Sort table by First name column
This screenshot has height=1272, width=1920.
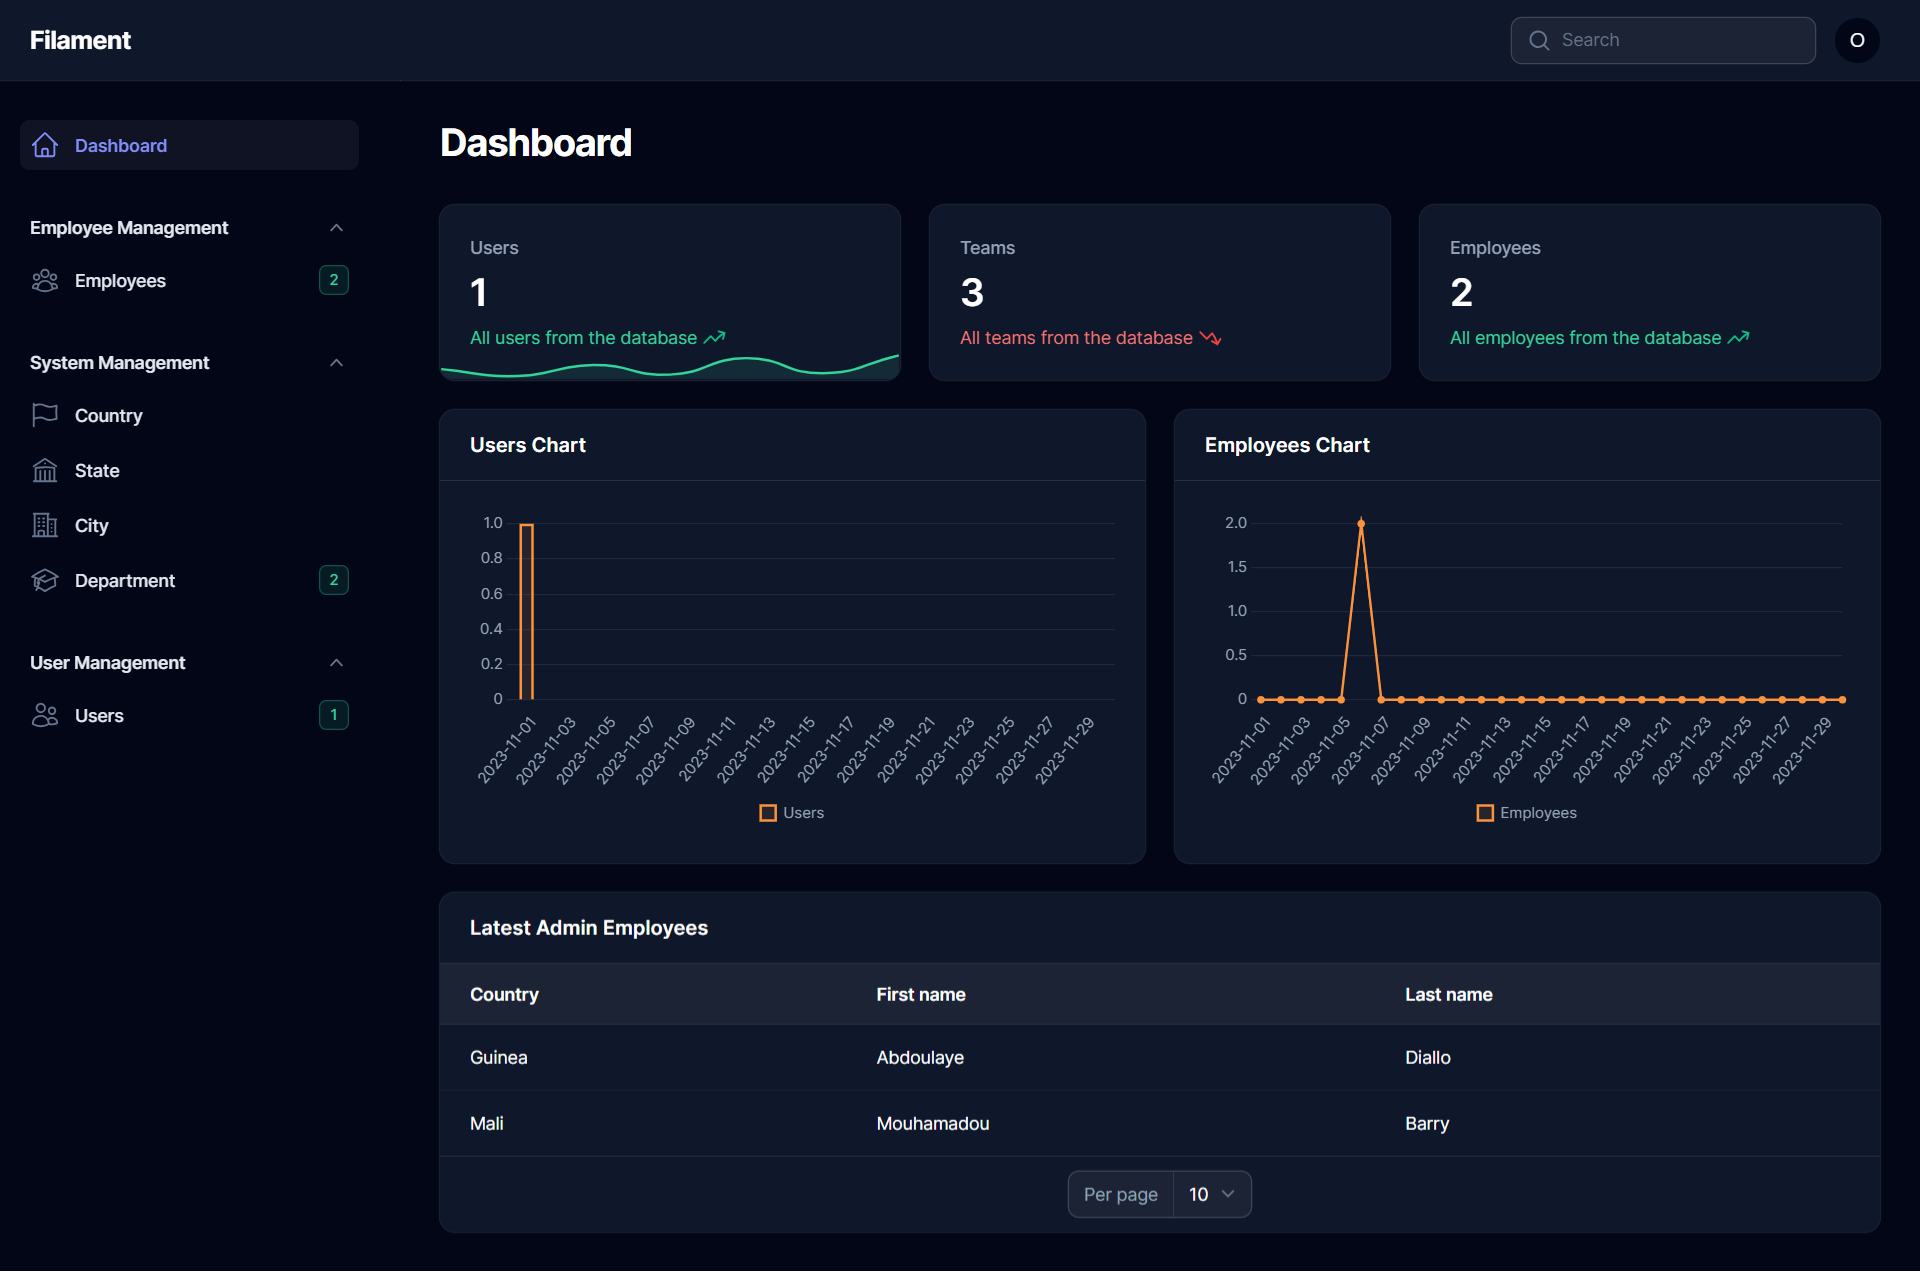pos(920,994)
